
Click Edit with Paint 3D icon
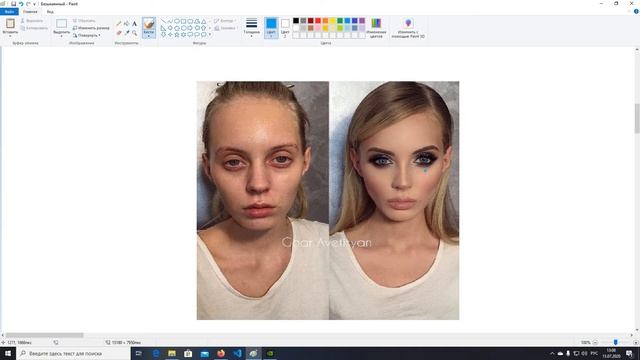pyautogui.click(x=408, y=24)
